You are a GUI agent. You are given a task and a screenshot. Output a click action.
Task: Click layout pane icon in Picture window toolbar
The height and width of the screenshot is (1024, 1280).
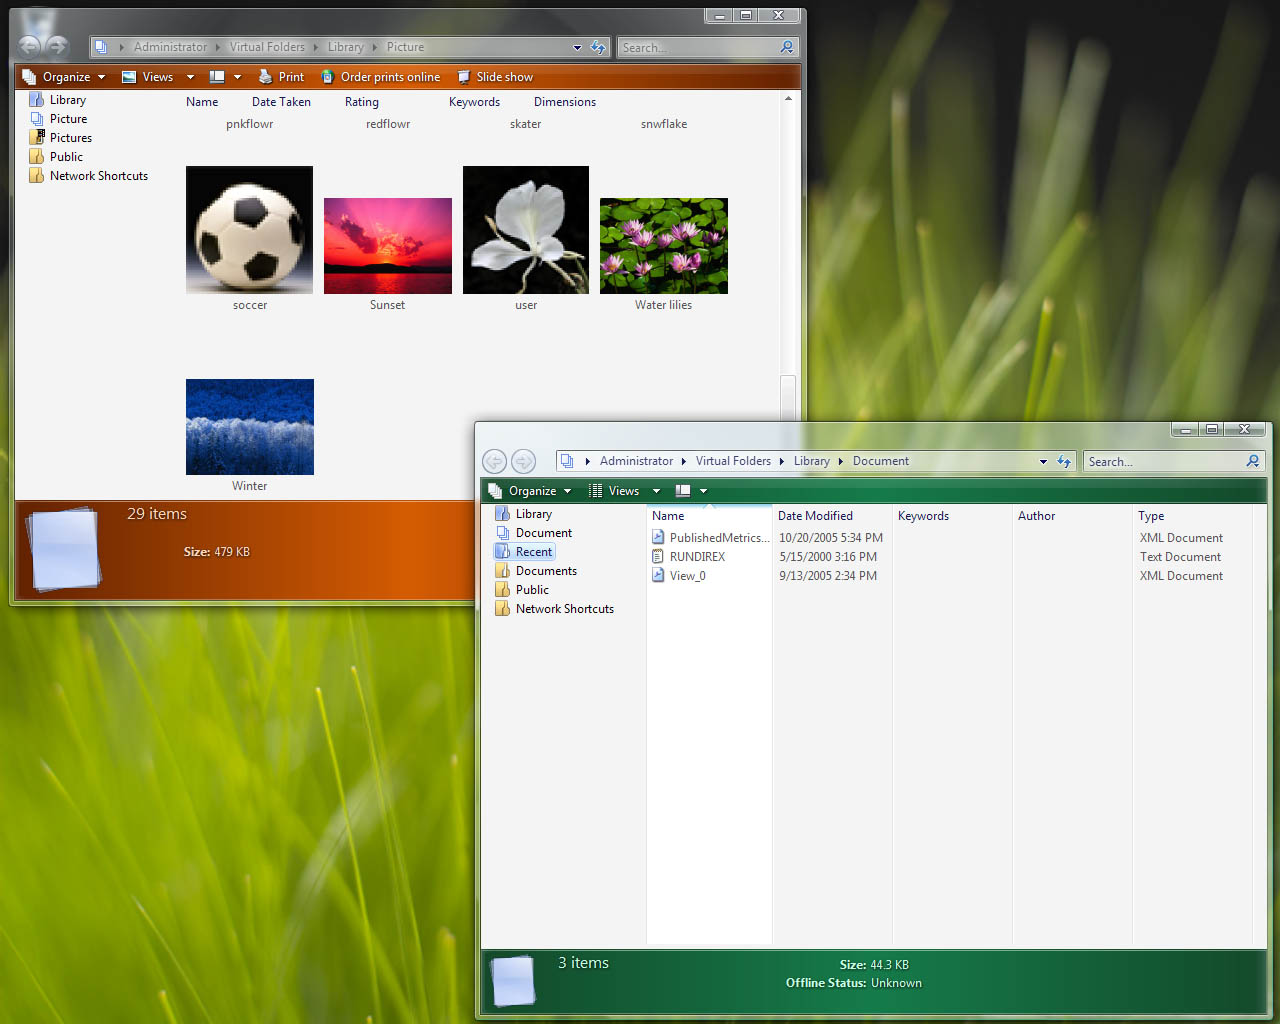click(x=217, y=77)
